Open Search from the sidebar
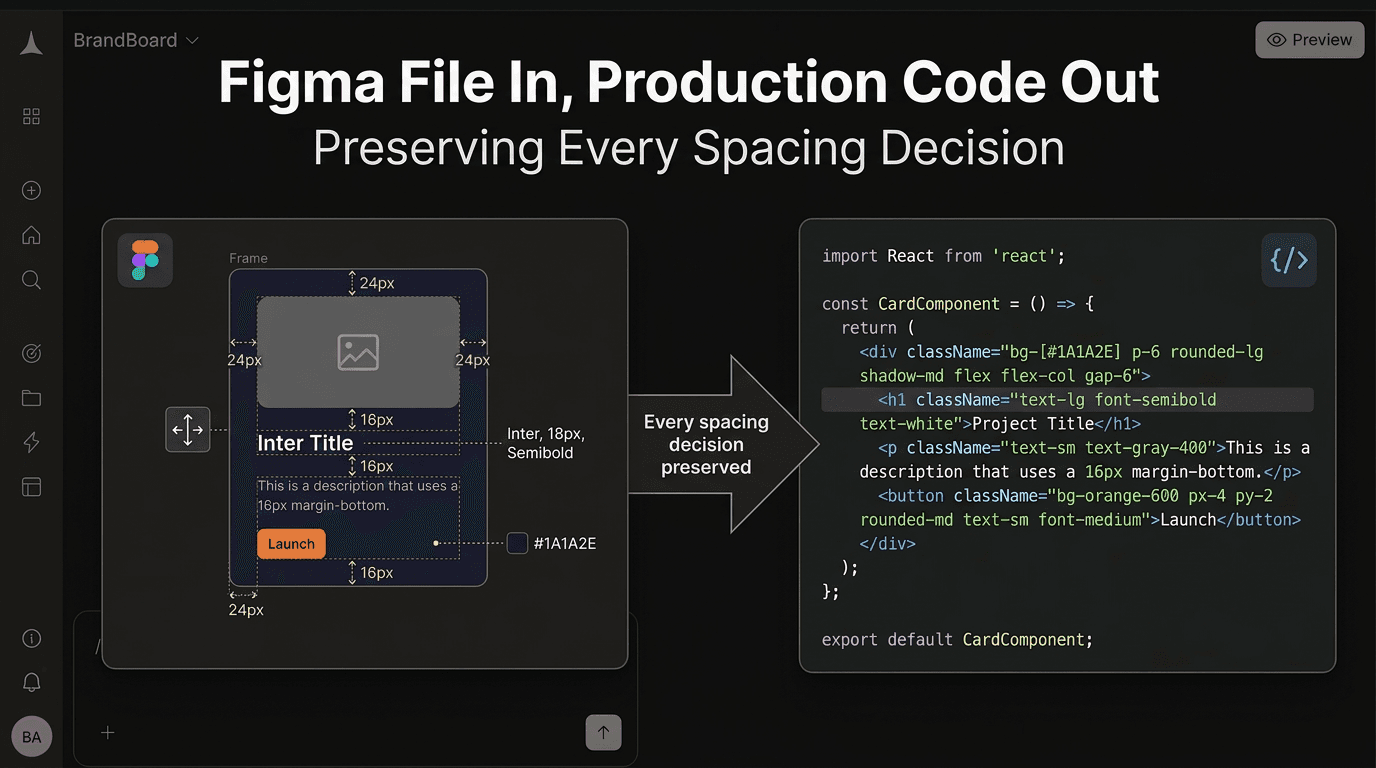This screenshot has height=768, width=1376. pos(31,280)
